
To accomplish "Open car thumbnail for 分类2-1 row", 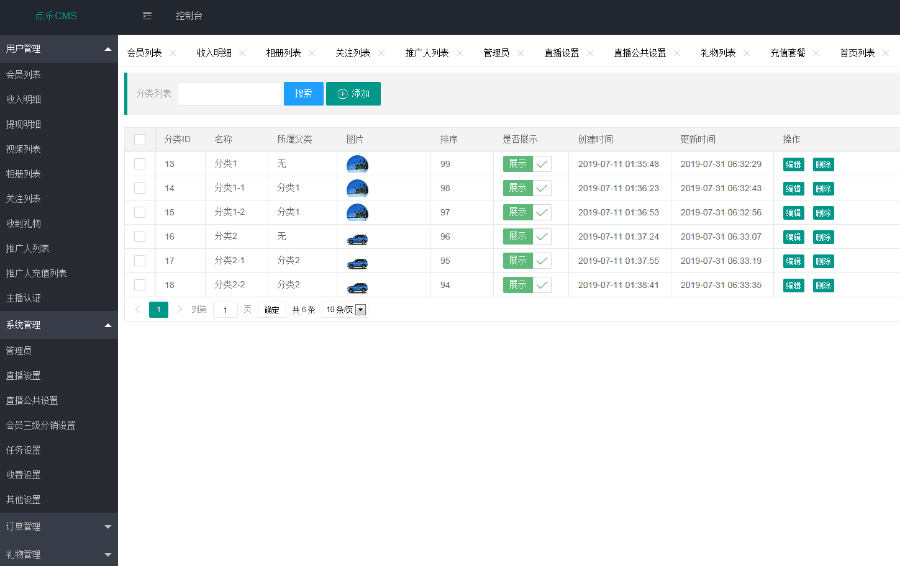I will (357, 263).
